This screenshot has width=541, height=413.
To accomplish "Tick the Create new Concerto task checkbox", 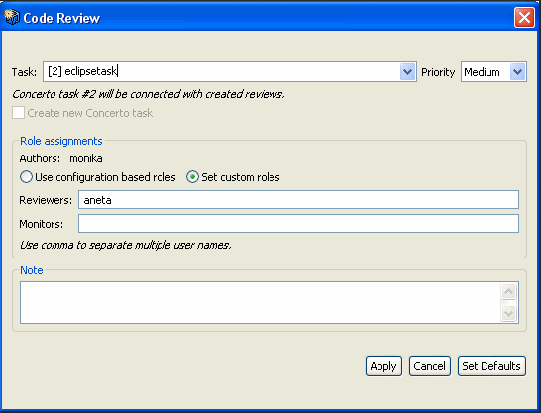I will (x=18, y=113).
